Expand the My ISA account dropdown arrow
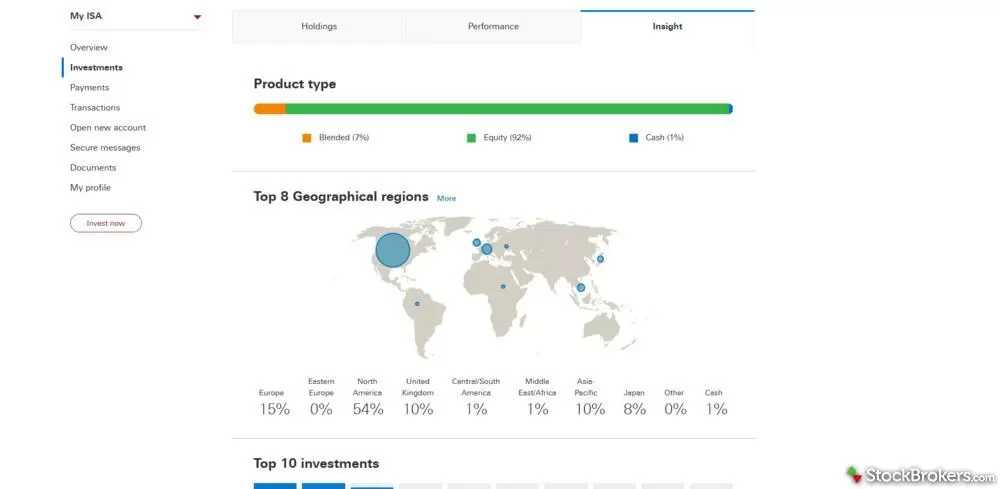1000x489 pixels. [197, 17]
